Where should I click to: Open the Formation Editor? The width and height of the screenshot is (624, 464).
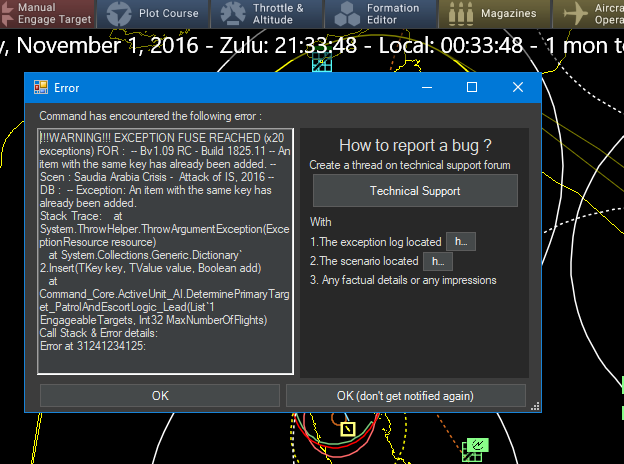click(381, 14)
